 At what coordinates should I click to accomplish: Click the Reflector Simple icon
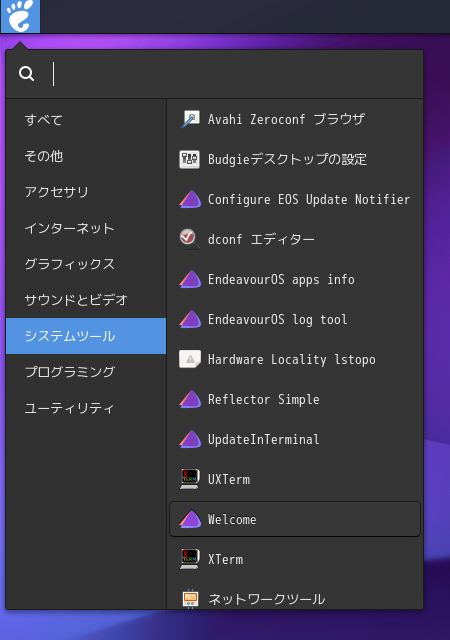tap(190, 399)
